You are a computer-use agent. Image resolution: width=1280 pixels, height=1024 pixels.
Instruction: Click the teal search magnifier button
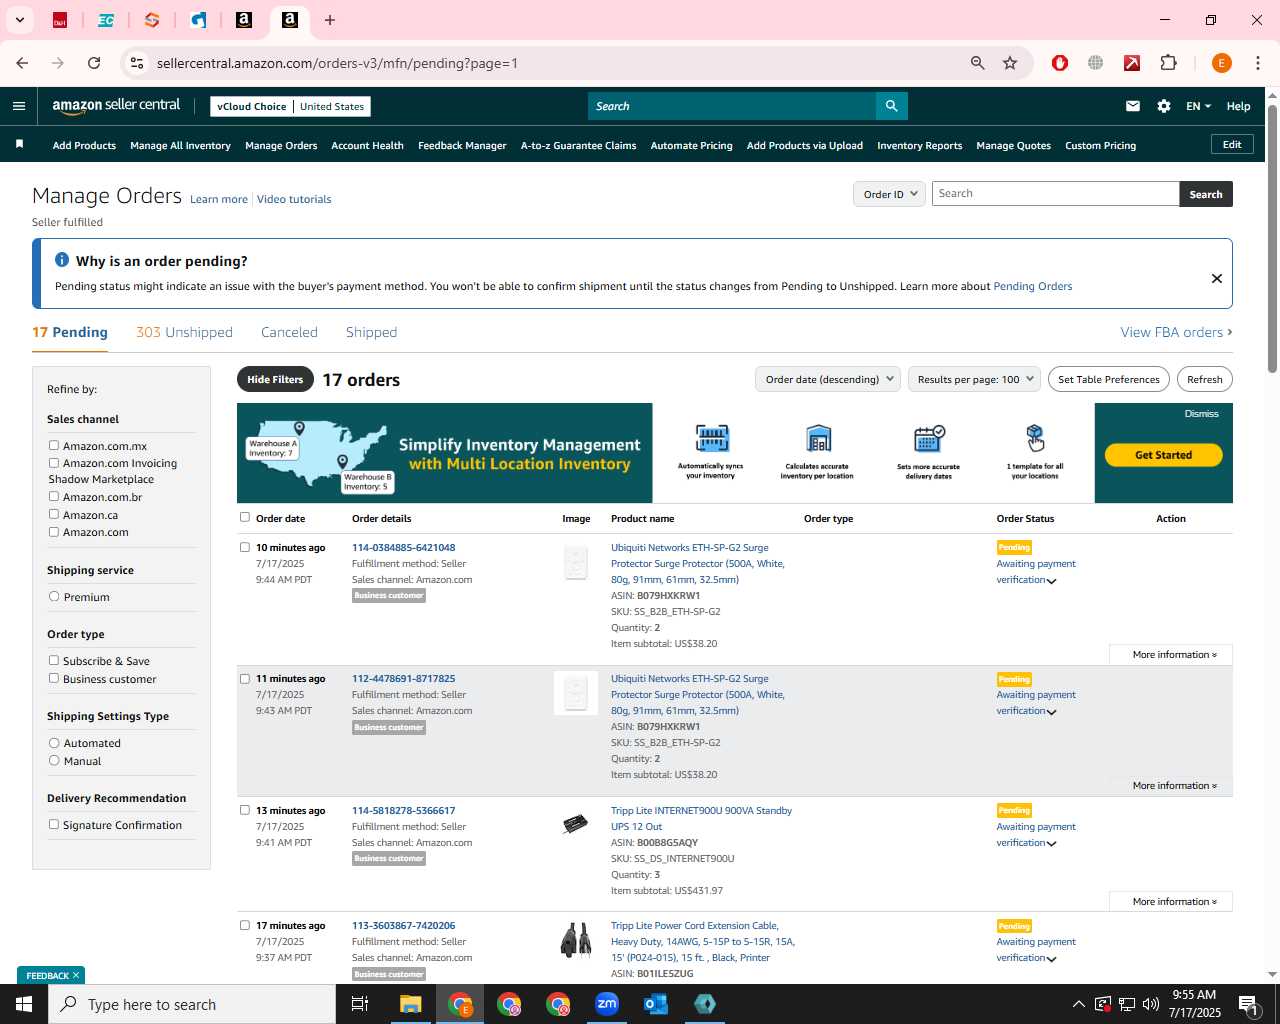pos(891,106)
